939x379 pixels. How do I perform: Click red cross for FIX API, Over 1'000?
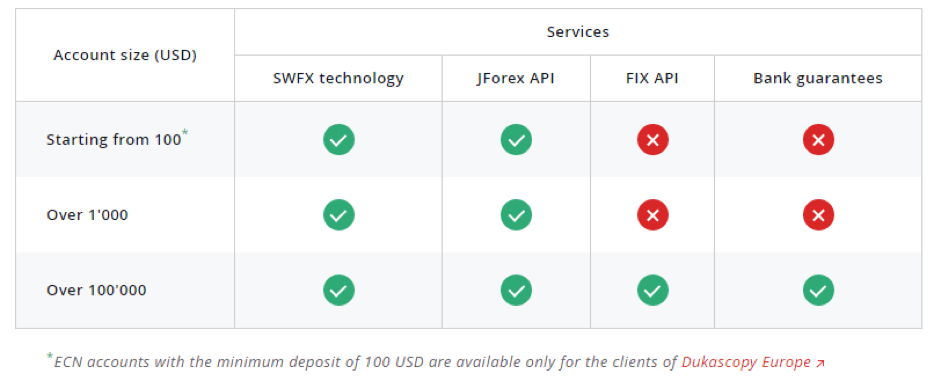pyautogui.click(x=653, y=215)
